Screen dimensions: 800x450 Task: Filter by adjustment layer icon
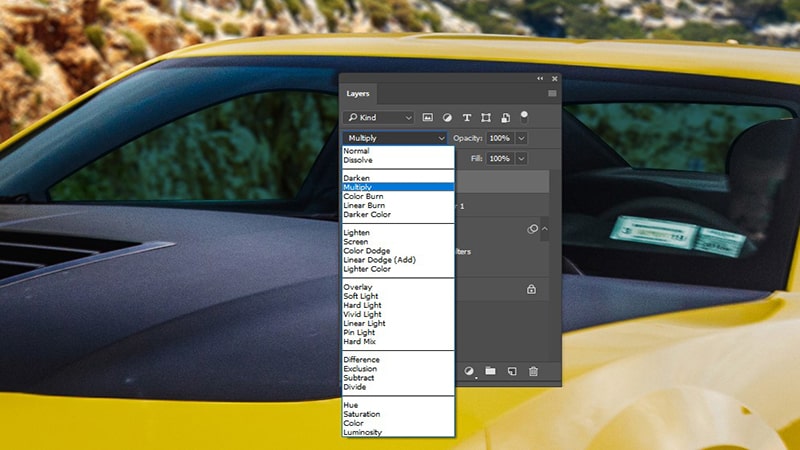pyautogui.click(x=447, y=117)
